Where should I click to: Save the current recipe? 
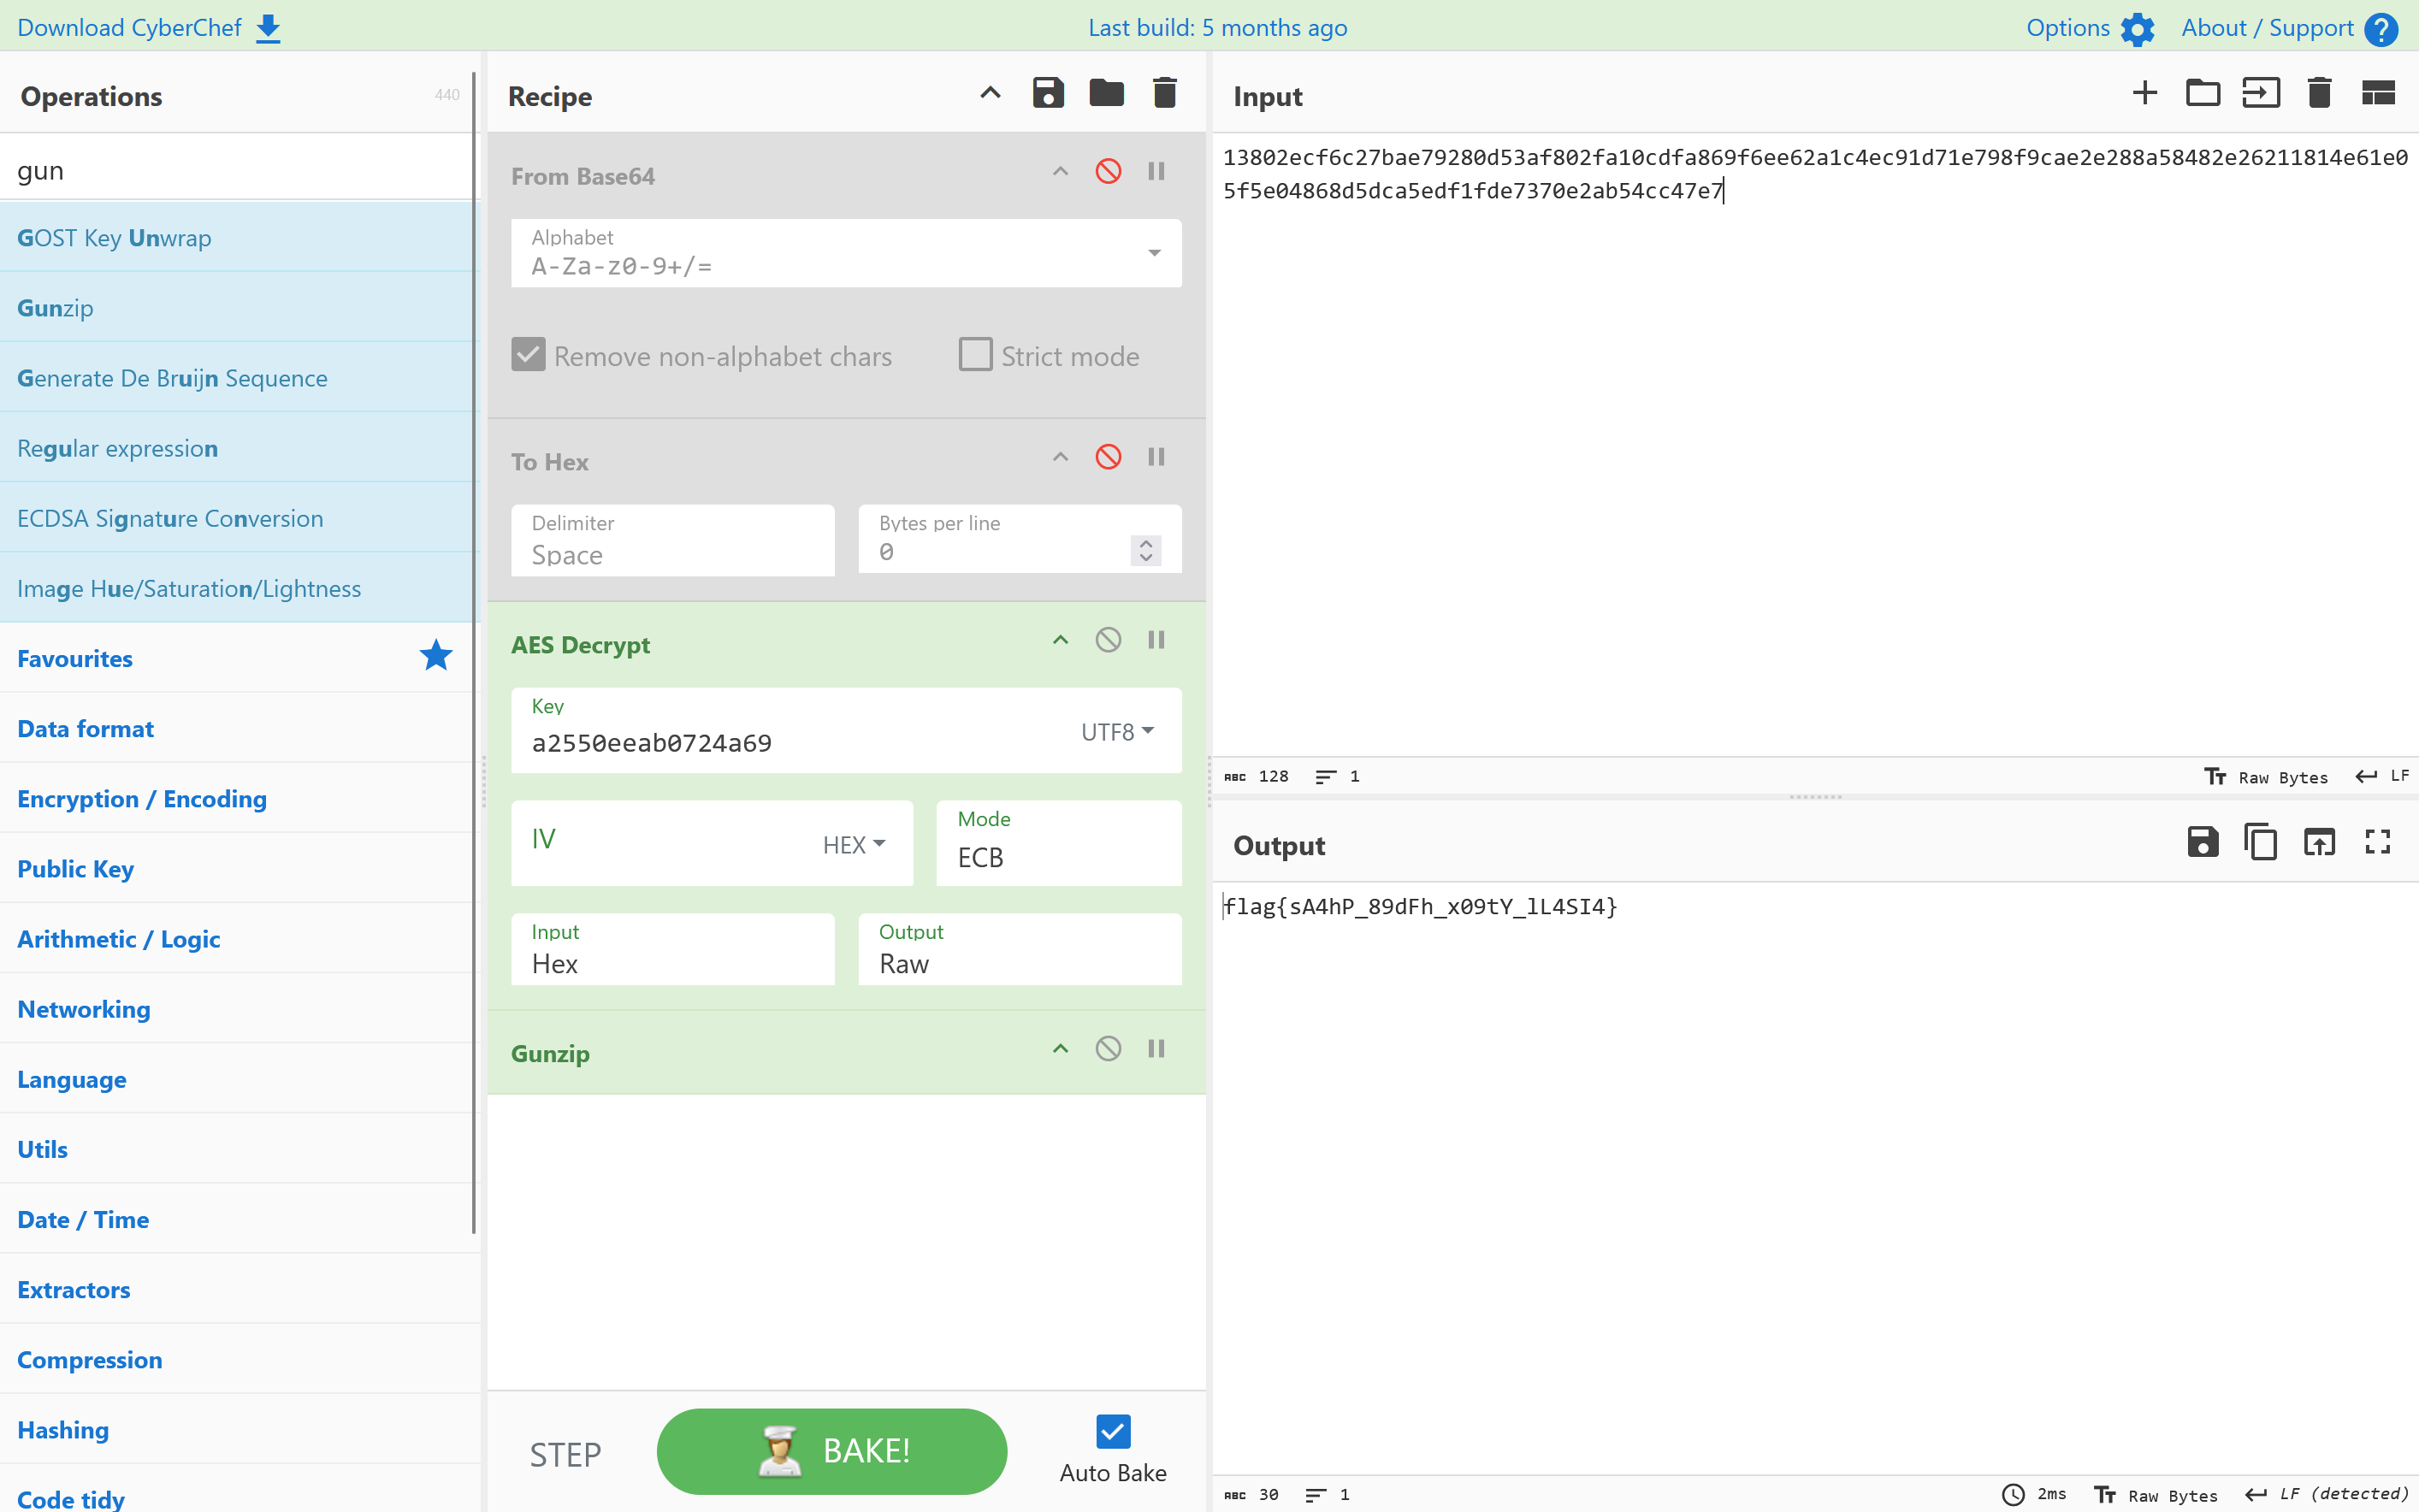pos(1047,94)
